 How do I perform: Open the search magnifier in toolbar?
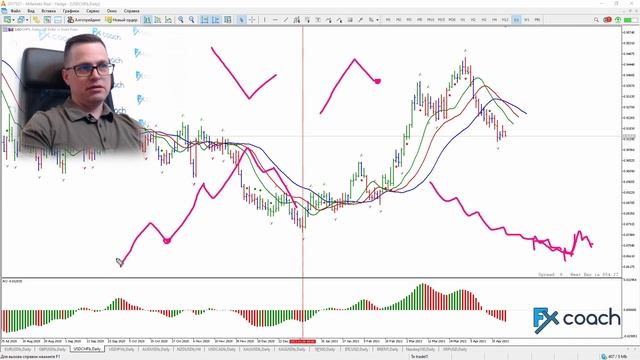tap(596, 20)
